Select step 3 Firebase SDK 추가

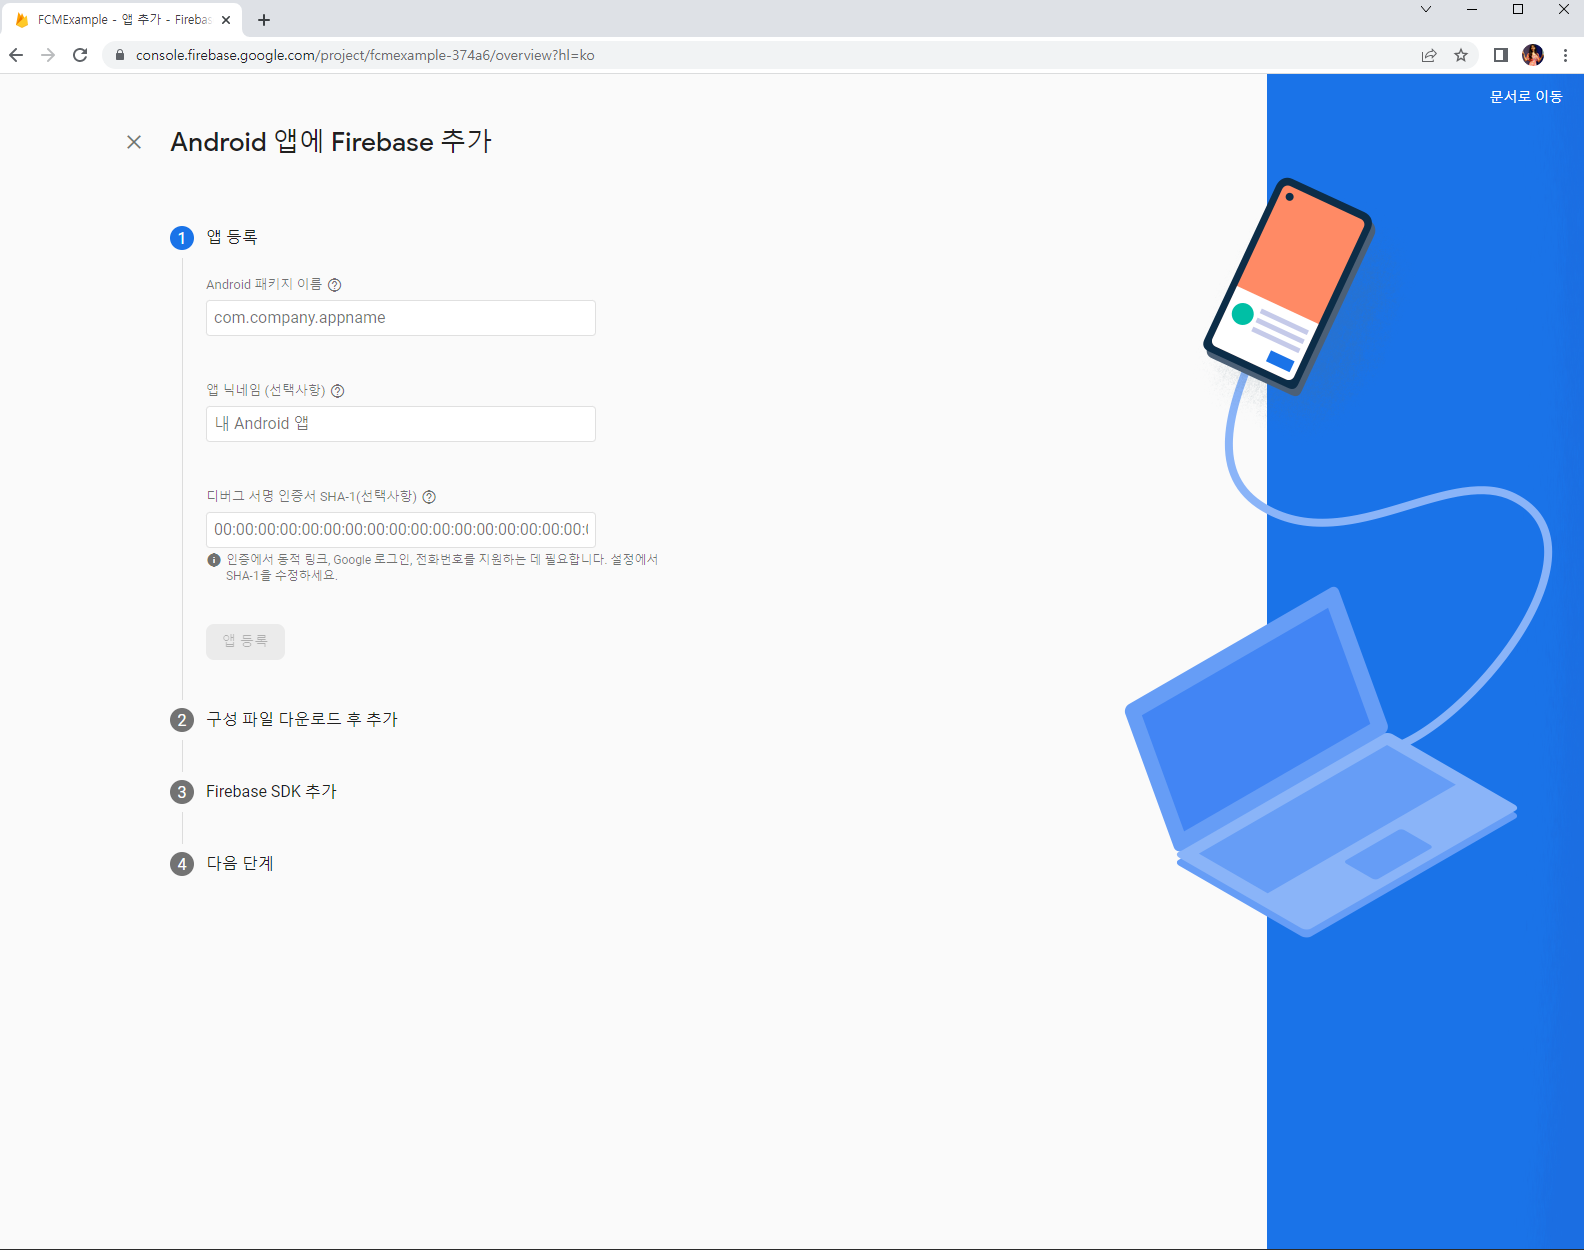[271, 791]
